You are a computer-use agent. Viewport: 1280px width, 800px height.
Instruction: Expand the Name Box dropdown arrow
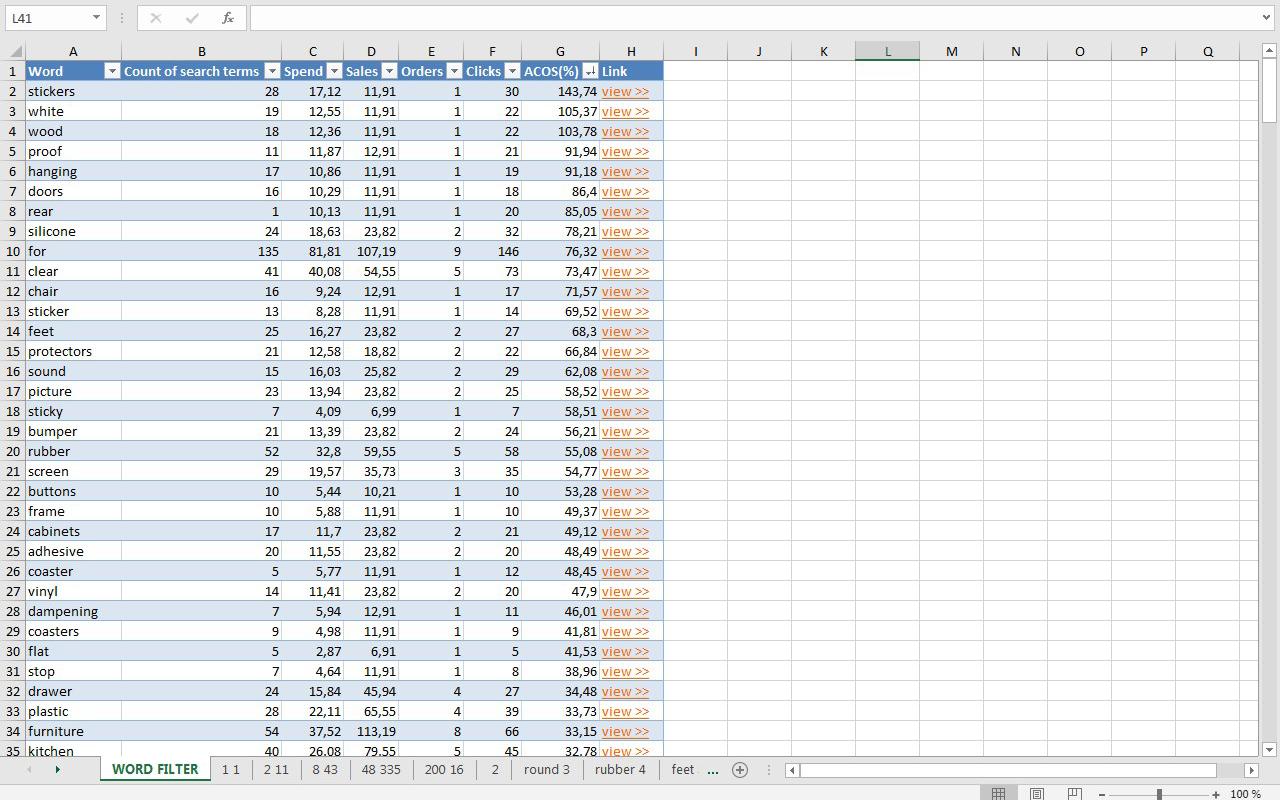[96, 18]
